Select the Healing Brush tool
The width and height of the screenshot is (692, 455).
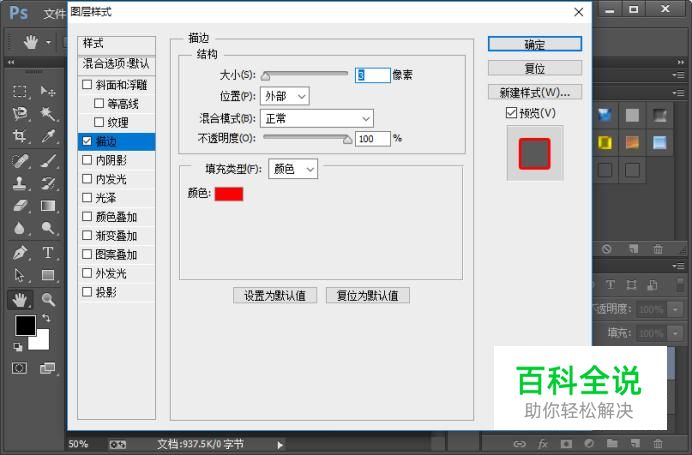pos(19,161)
